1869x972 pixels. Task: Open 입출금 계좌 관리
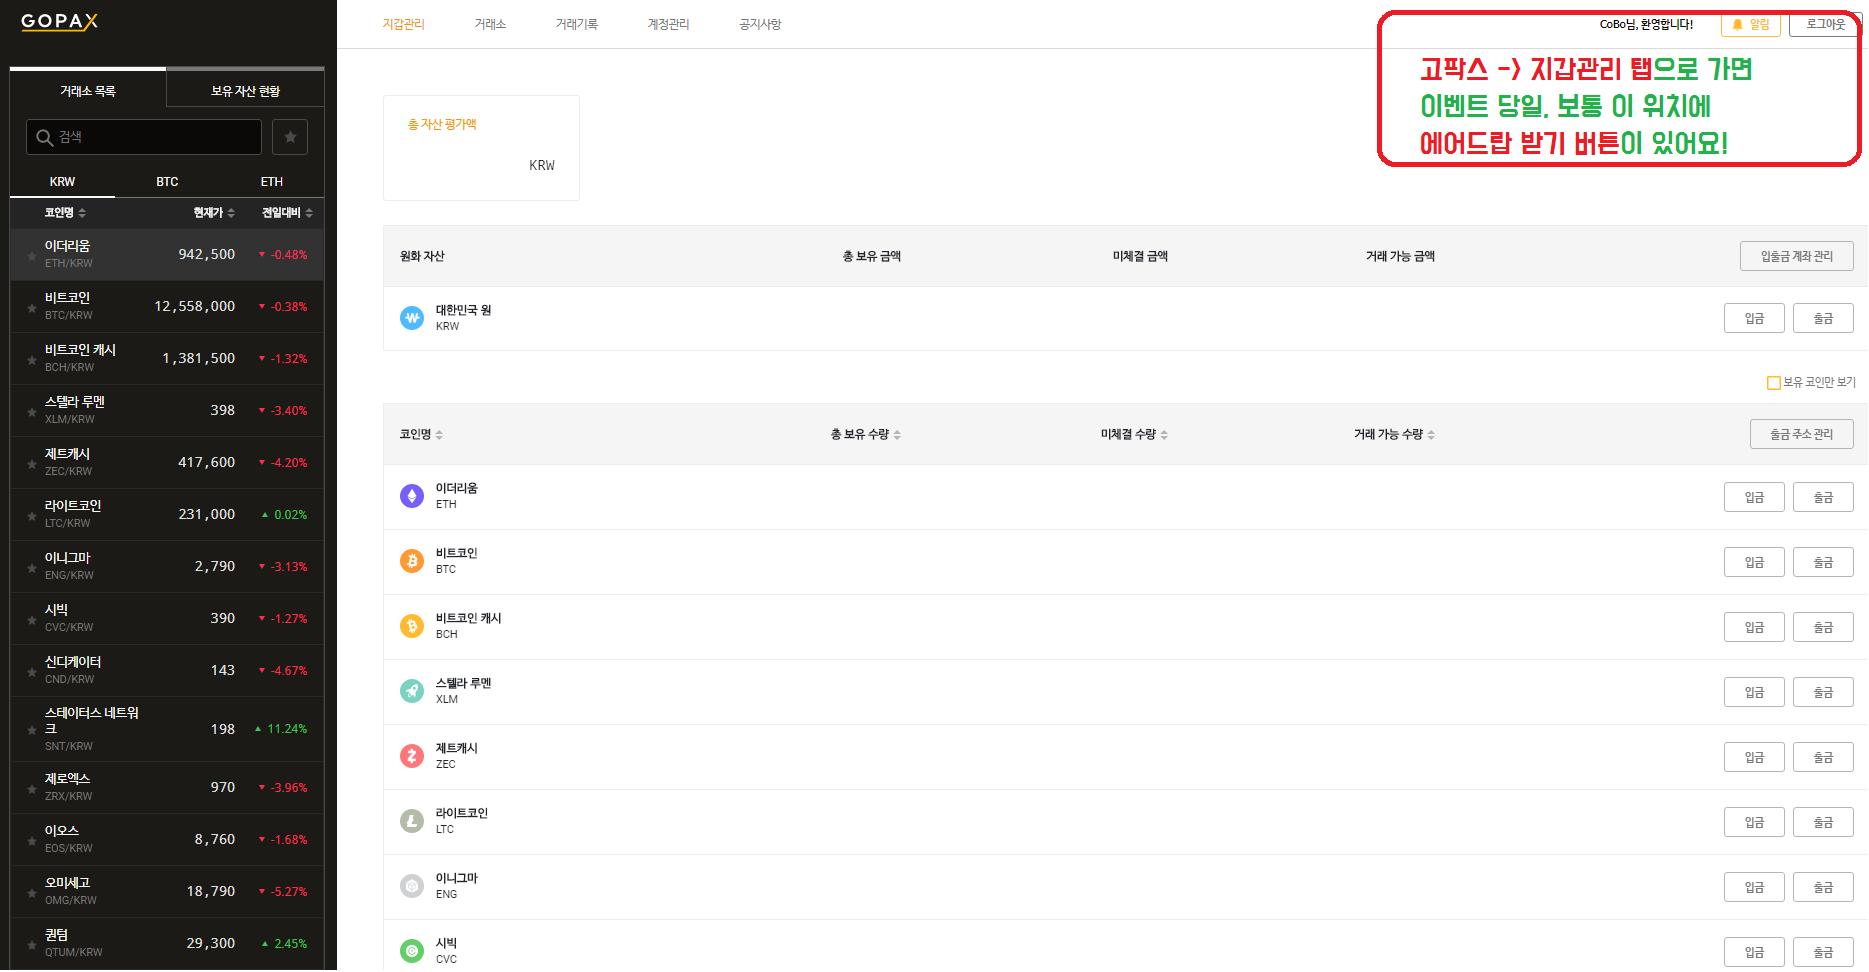(x=1796, y=256)
